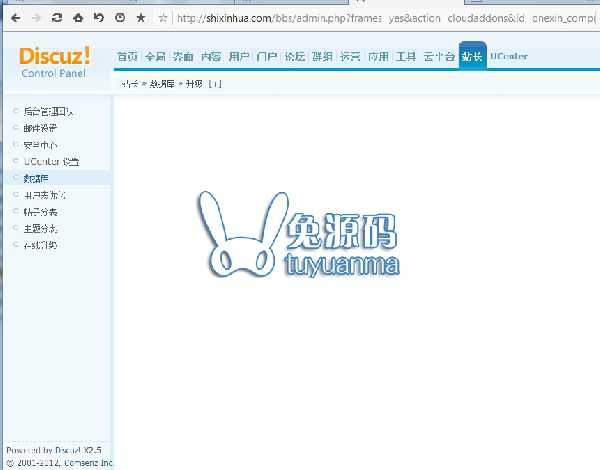Open the favorites solid star icon
This screenshot has width=600, height=470.
pos(141,18)
